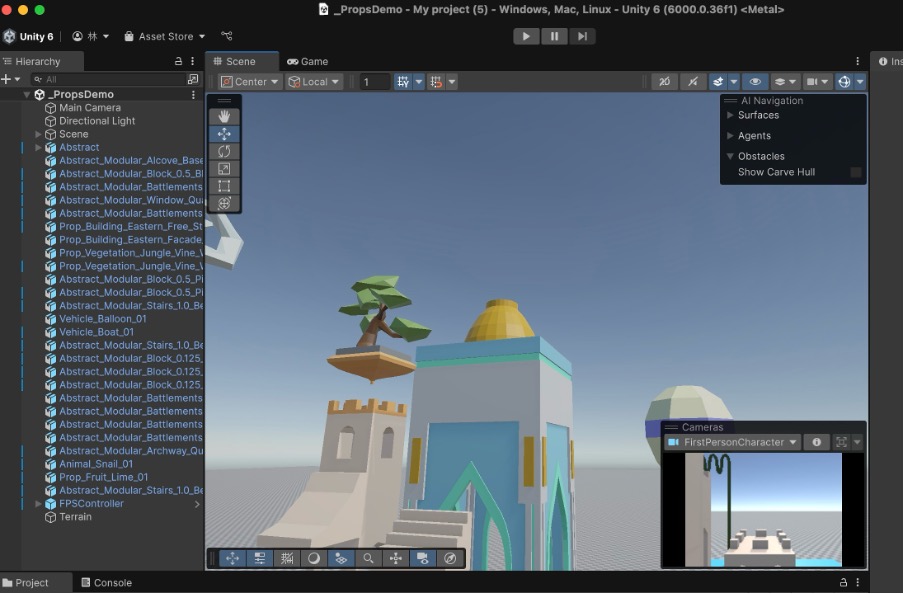This screenshot has width=904, height=594.
Task: Select Vehicle_Balloon_01 in the Hierarchy
Action: [102, 319]
